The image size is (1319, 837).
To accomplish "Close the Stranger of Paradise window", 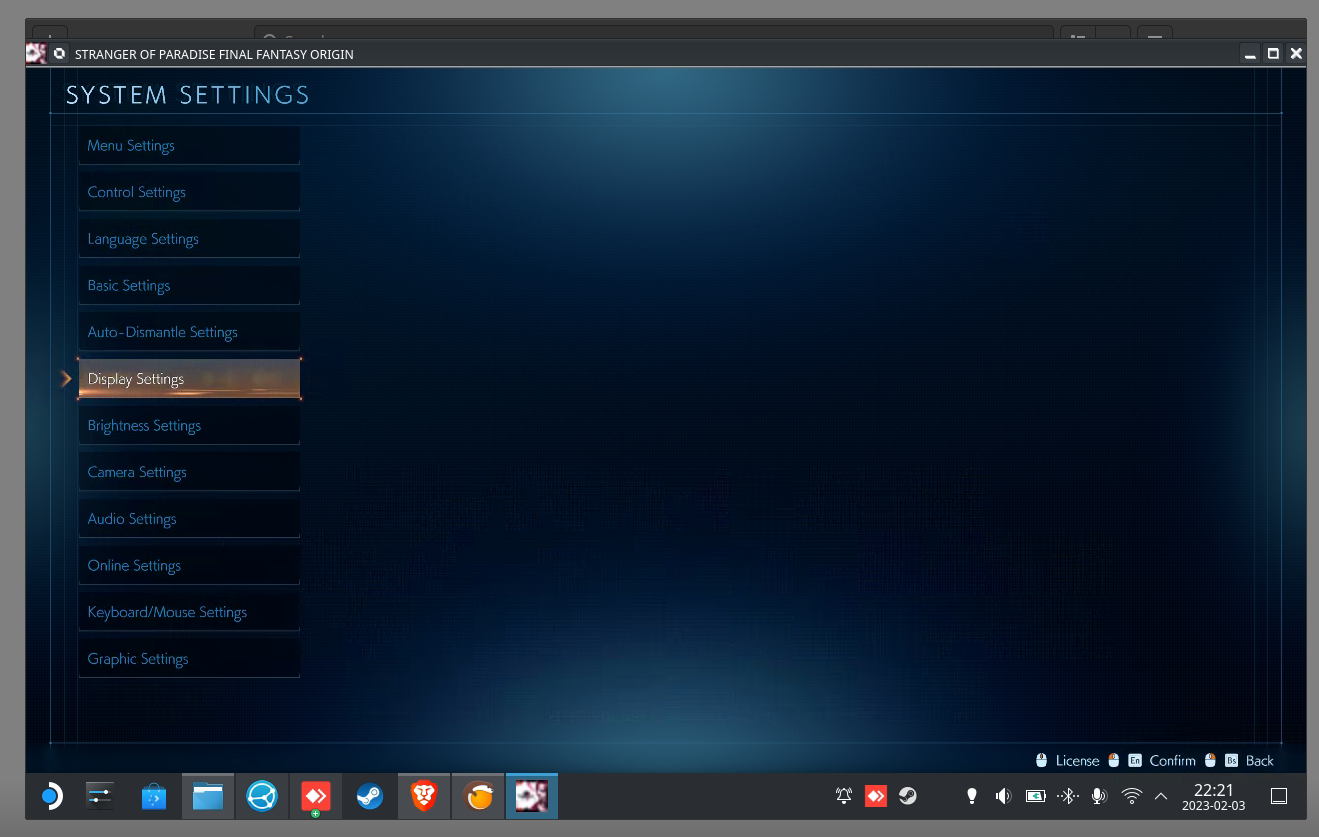I will [1296, 54].
